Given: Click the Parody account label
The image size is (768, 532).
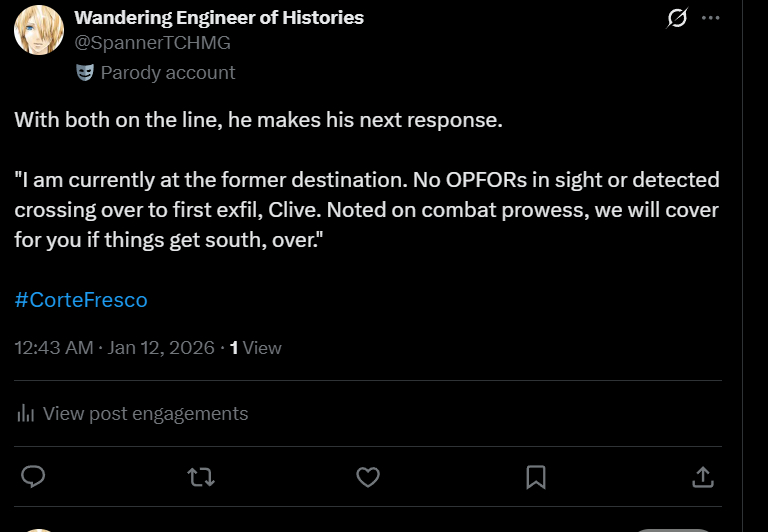Looking at the screenshot, I should [x=167, y=72].
